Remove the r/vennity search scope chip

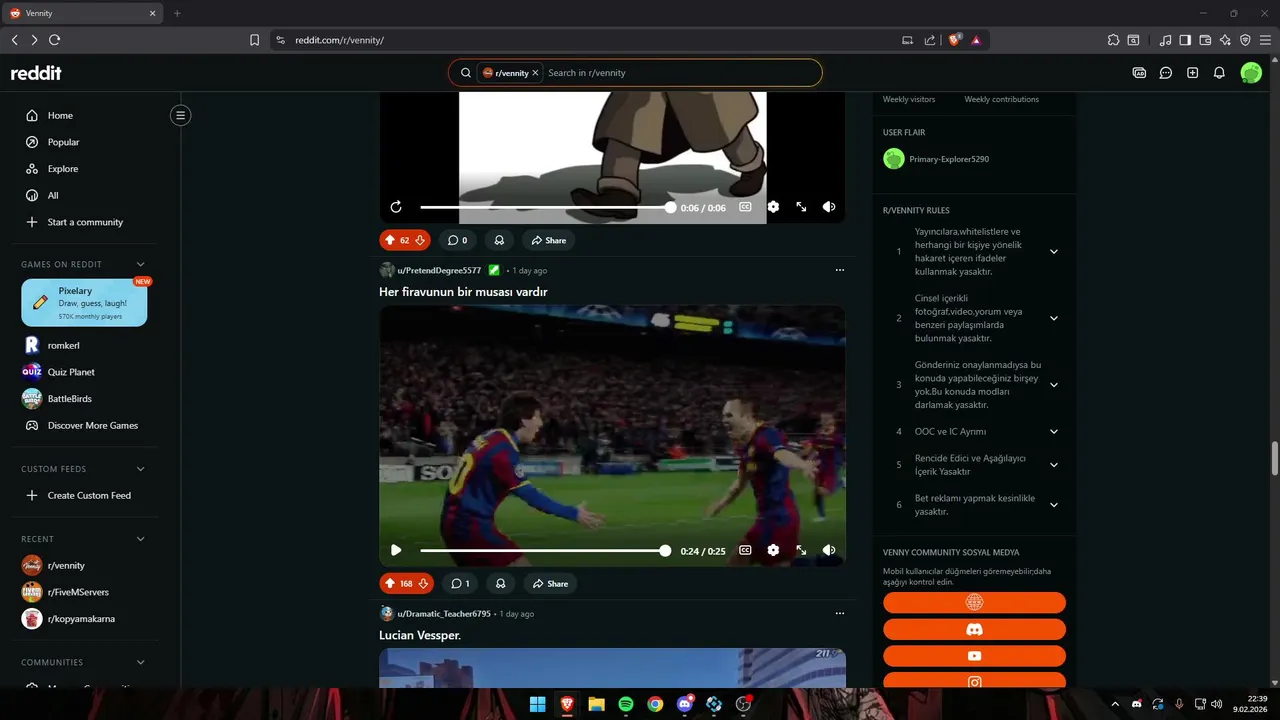click(536, 73)
